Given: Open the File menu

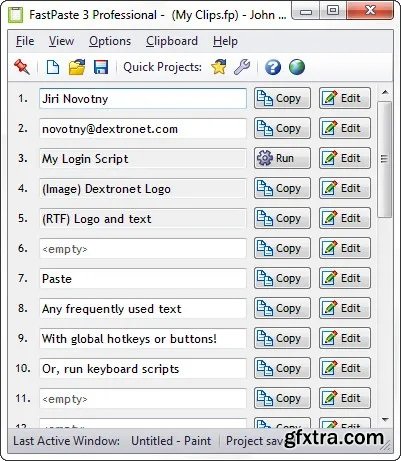Looking at the screenshot, I should (x=25, y=41).
